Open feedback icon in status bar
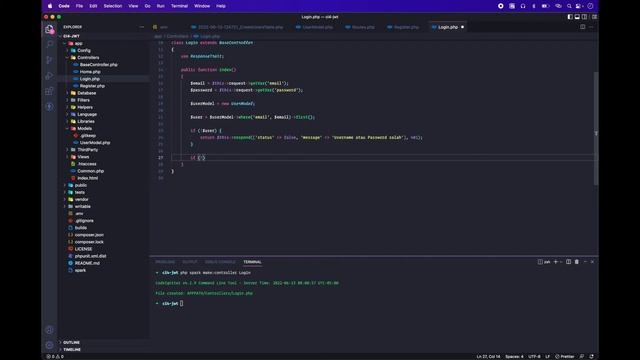This screenshot has height=360, width=640. point(582,356)
